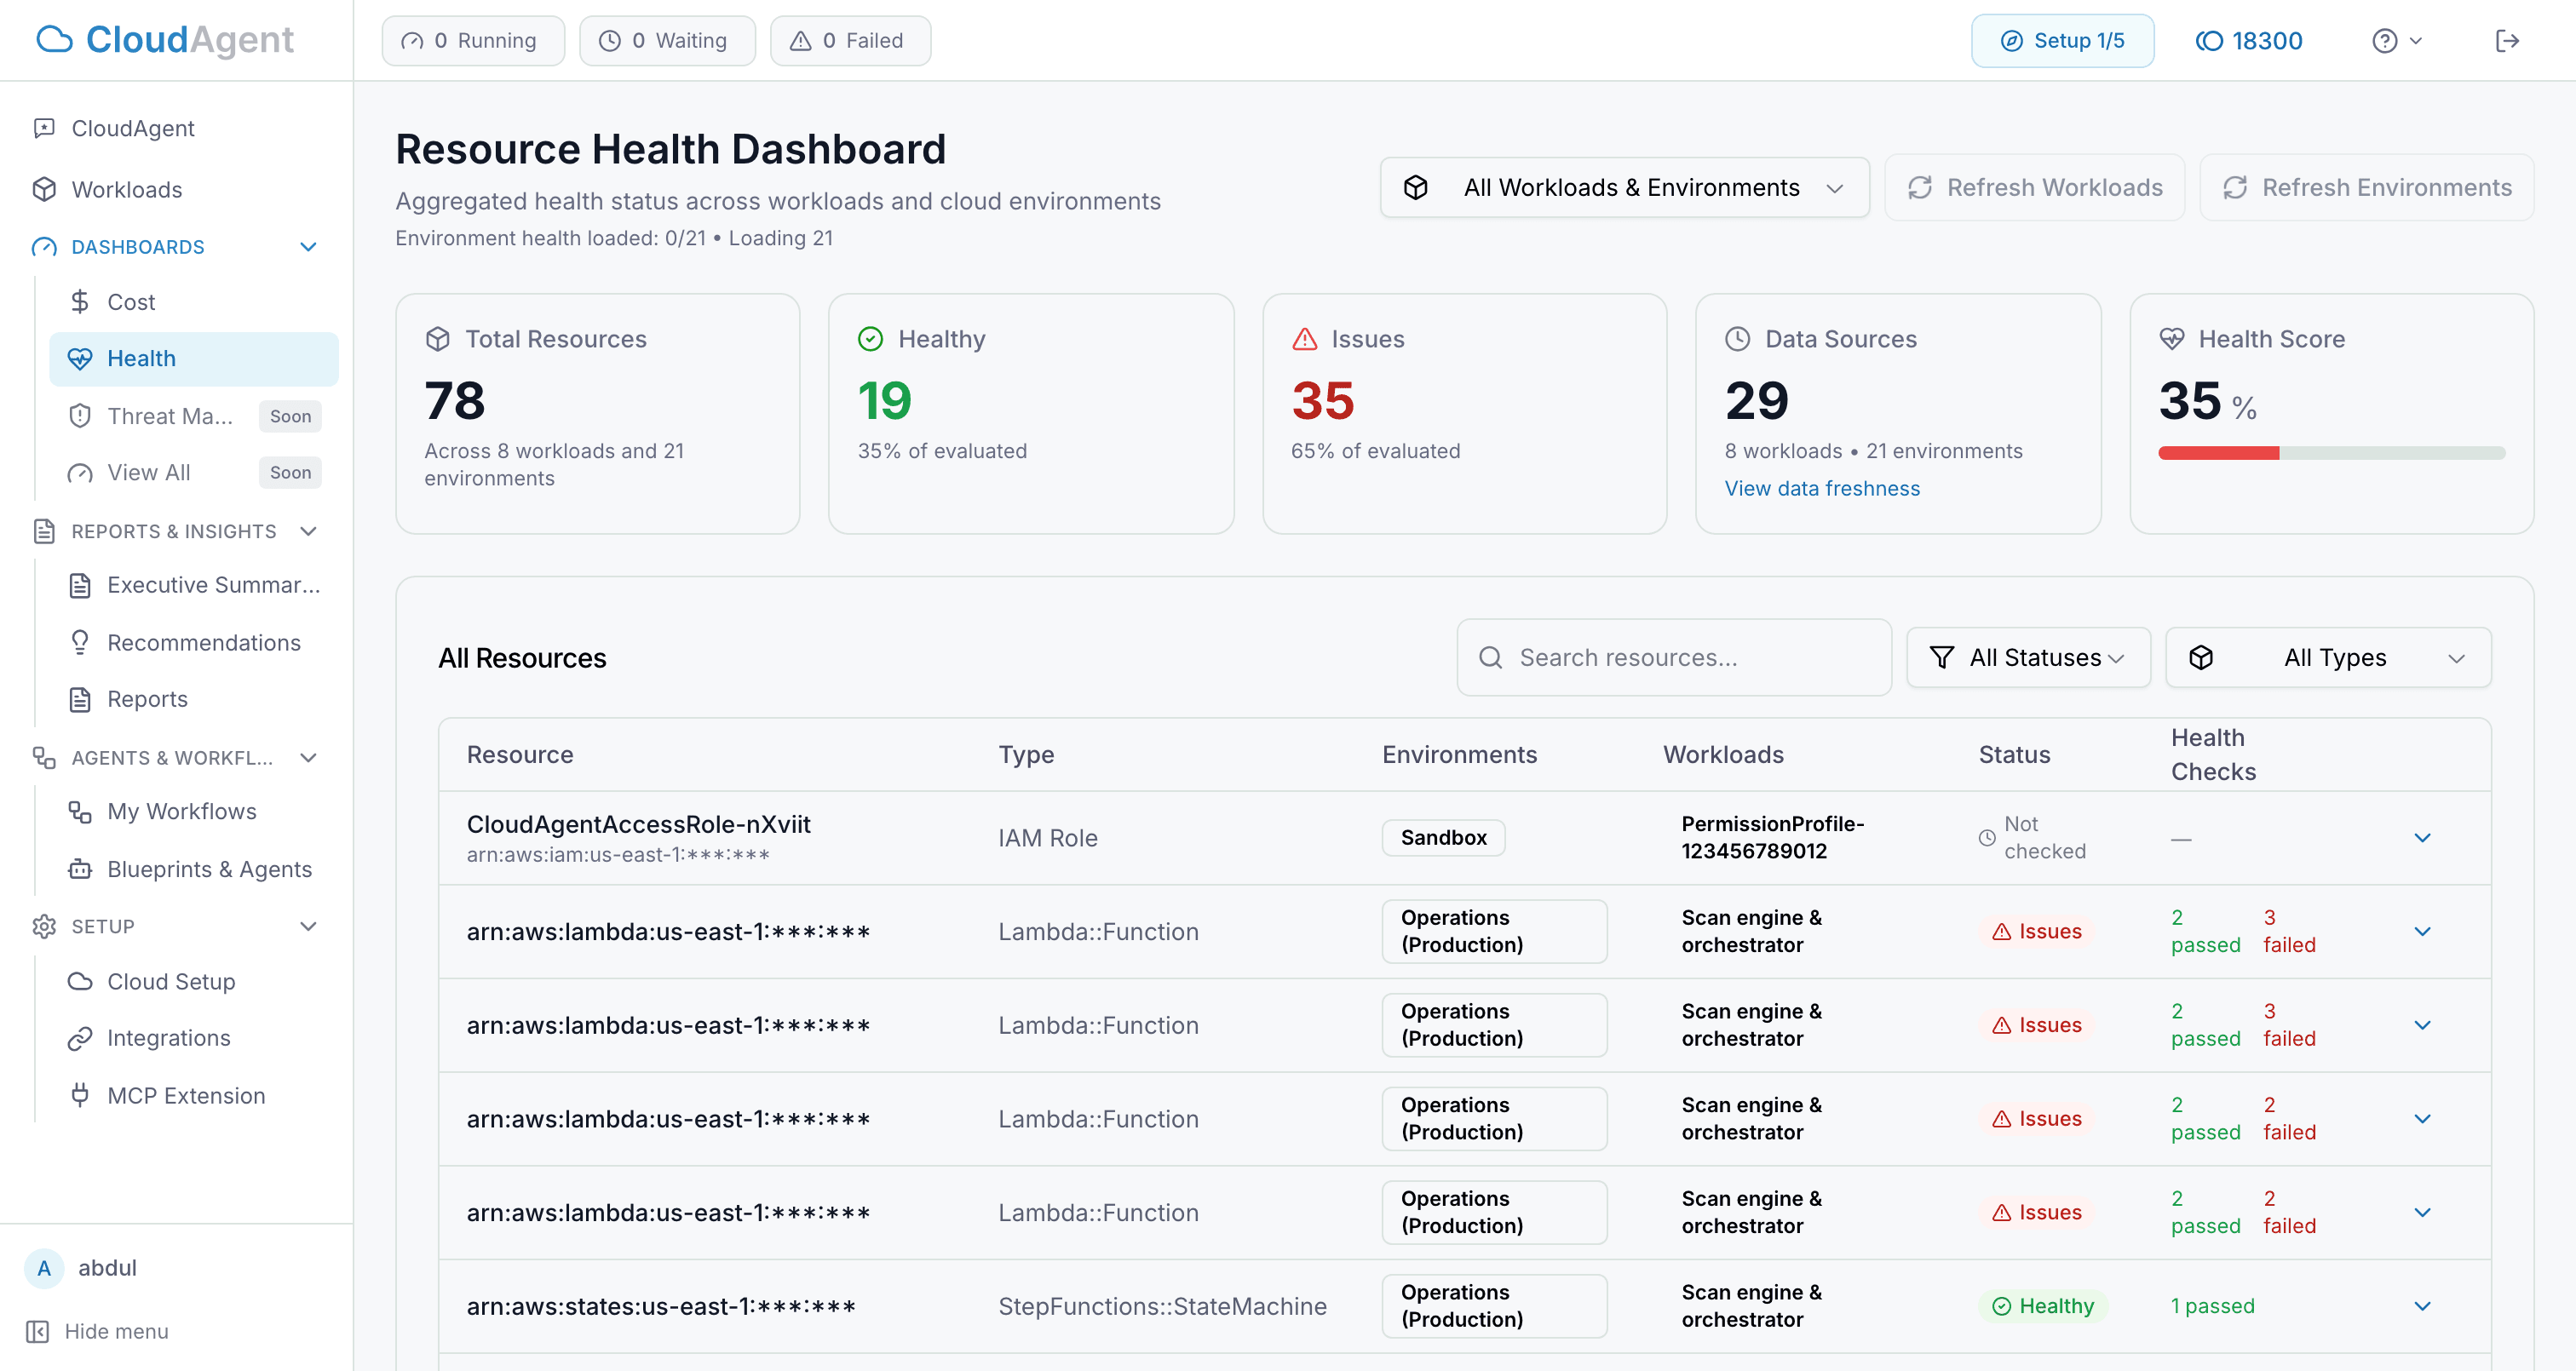2576x1371 pixels.
Task: Select the Health dashboard heart icon
Action: tap(81, 358)
